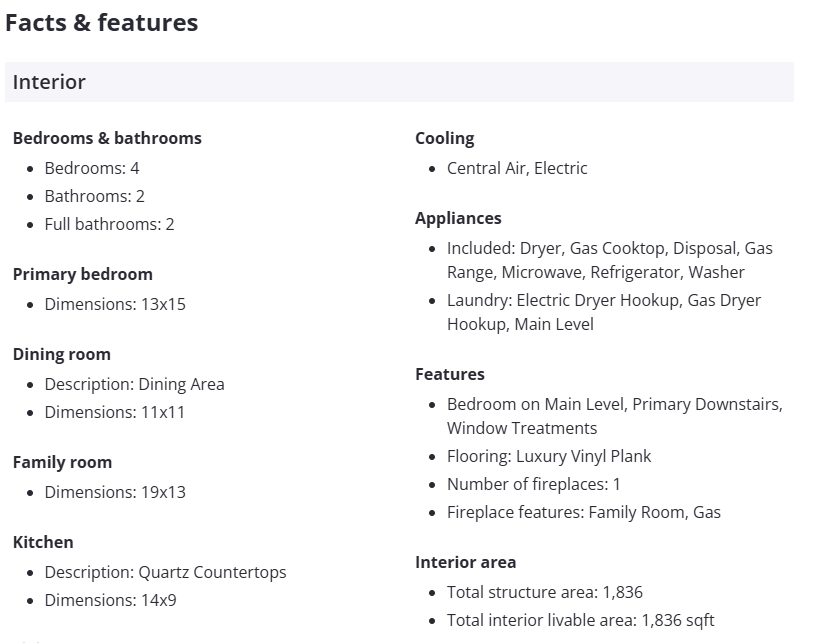
Task: Click the Features subheading
Action: (450, 374)
